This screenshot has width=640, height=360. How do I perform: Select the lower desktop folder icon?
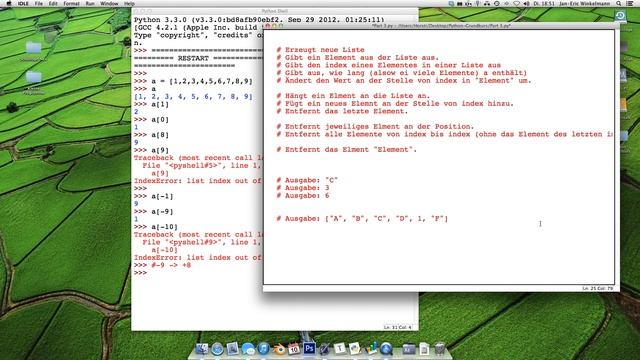point(33,78)
